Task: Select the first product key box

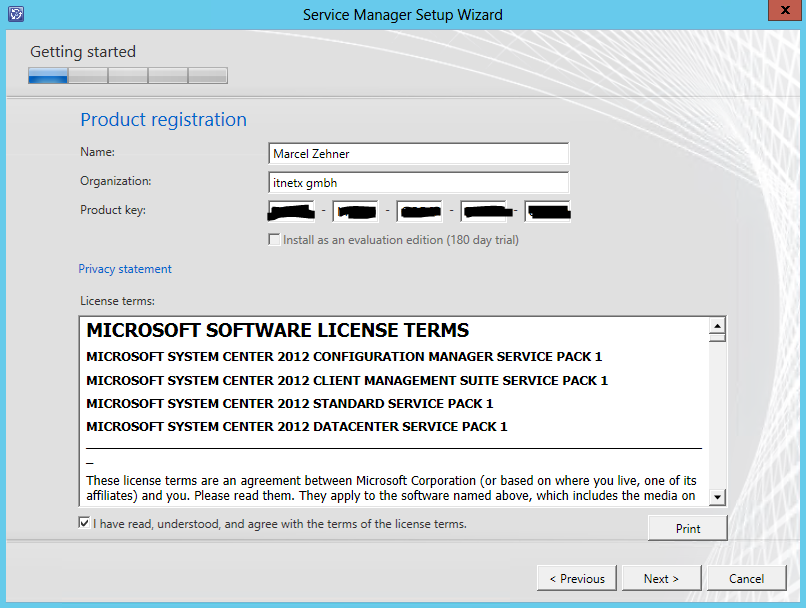Action: coord(292,211)
